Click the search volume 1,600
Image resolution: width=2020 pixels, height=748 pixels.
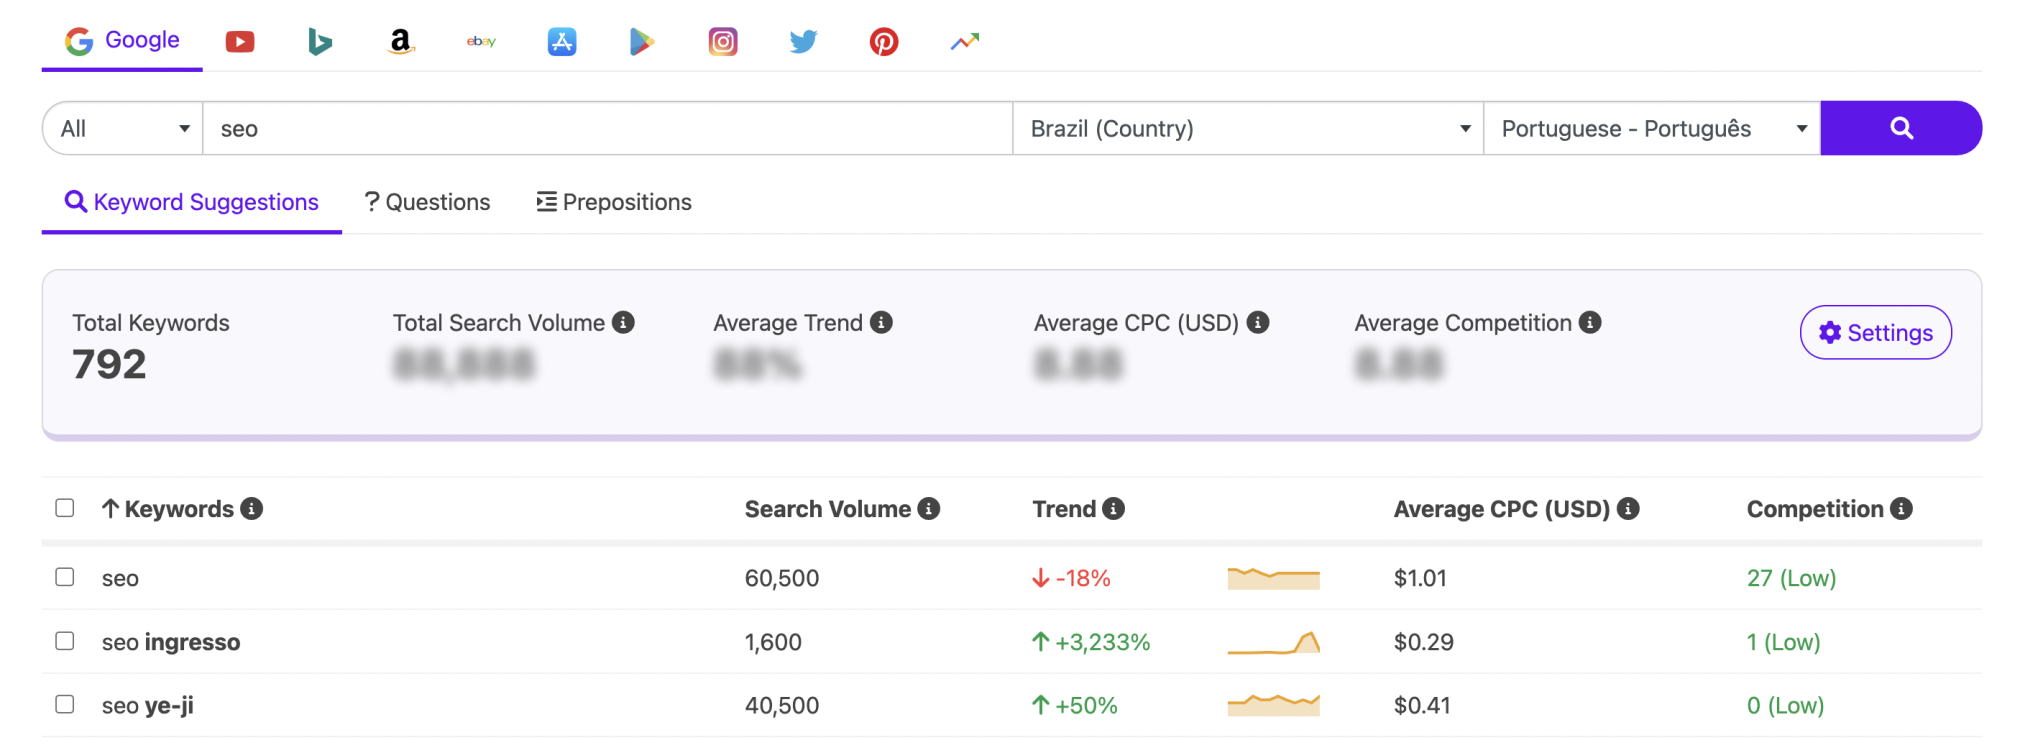(773, 642)
